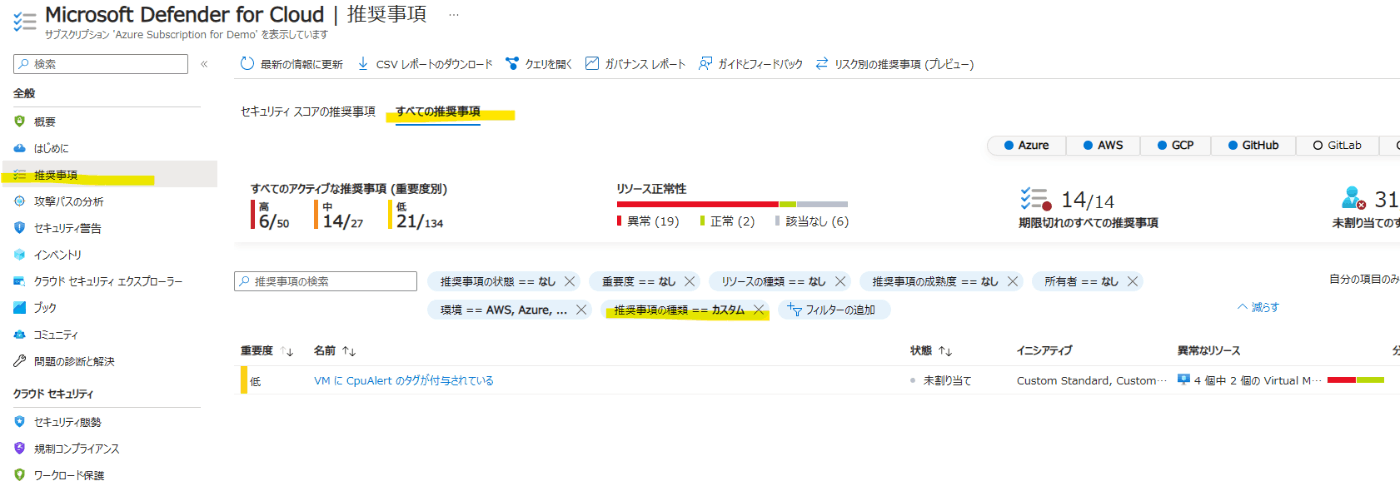
Task: Remove the 推奨事項の成熟度 filter
Action: click(1012, 282)
